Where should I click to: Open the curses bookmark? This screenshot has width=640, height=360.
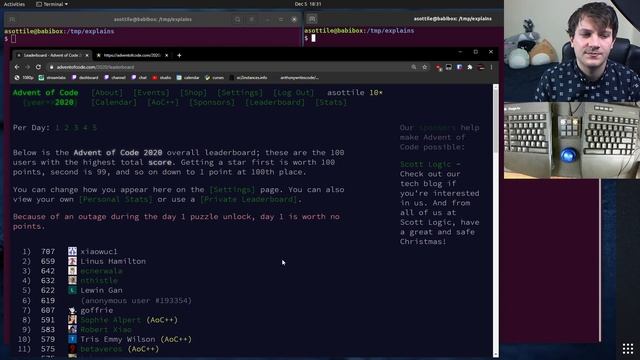pyautogui.click(x=214, y=77)
